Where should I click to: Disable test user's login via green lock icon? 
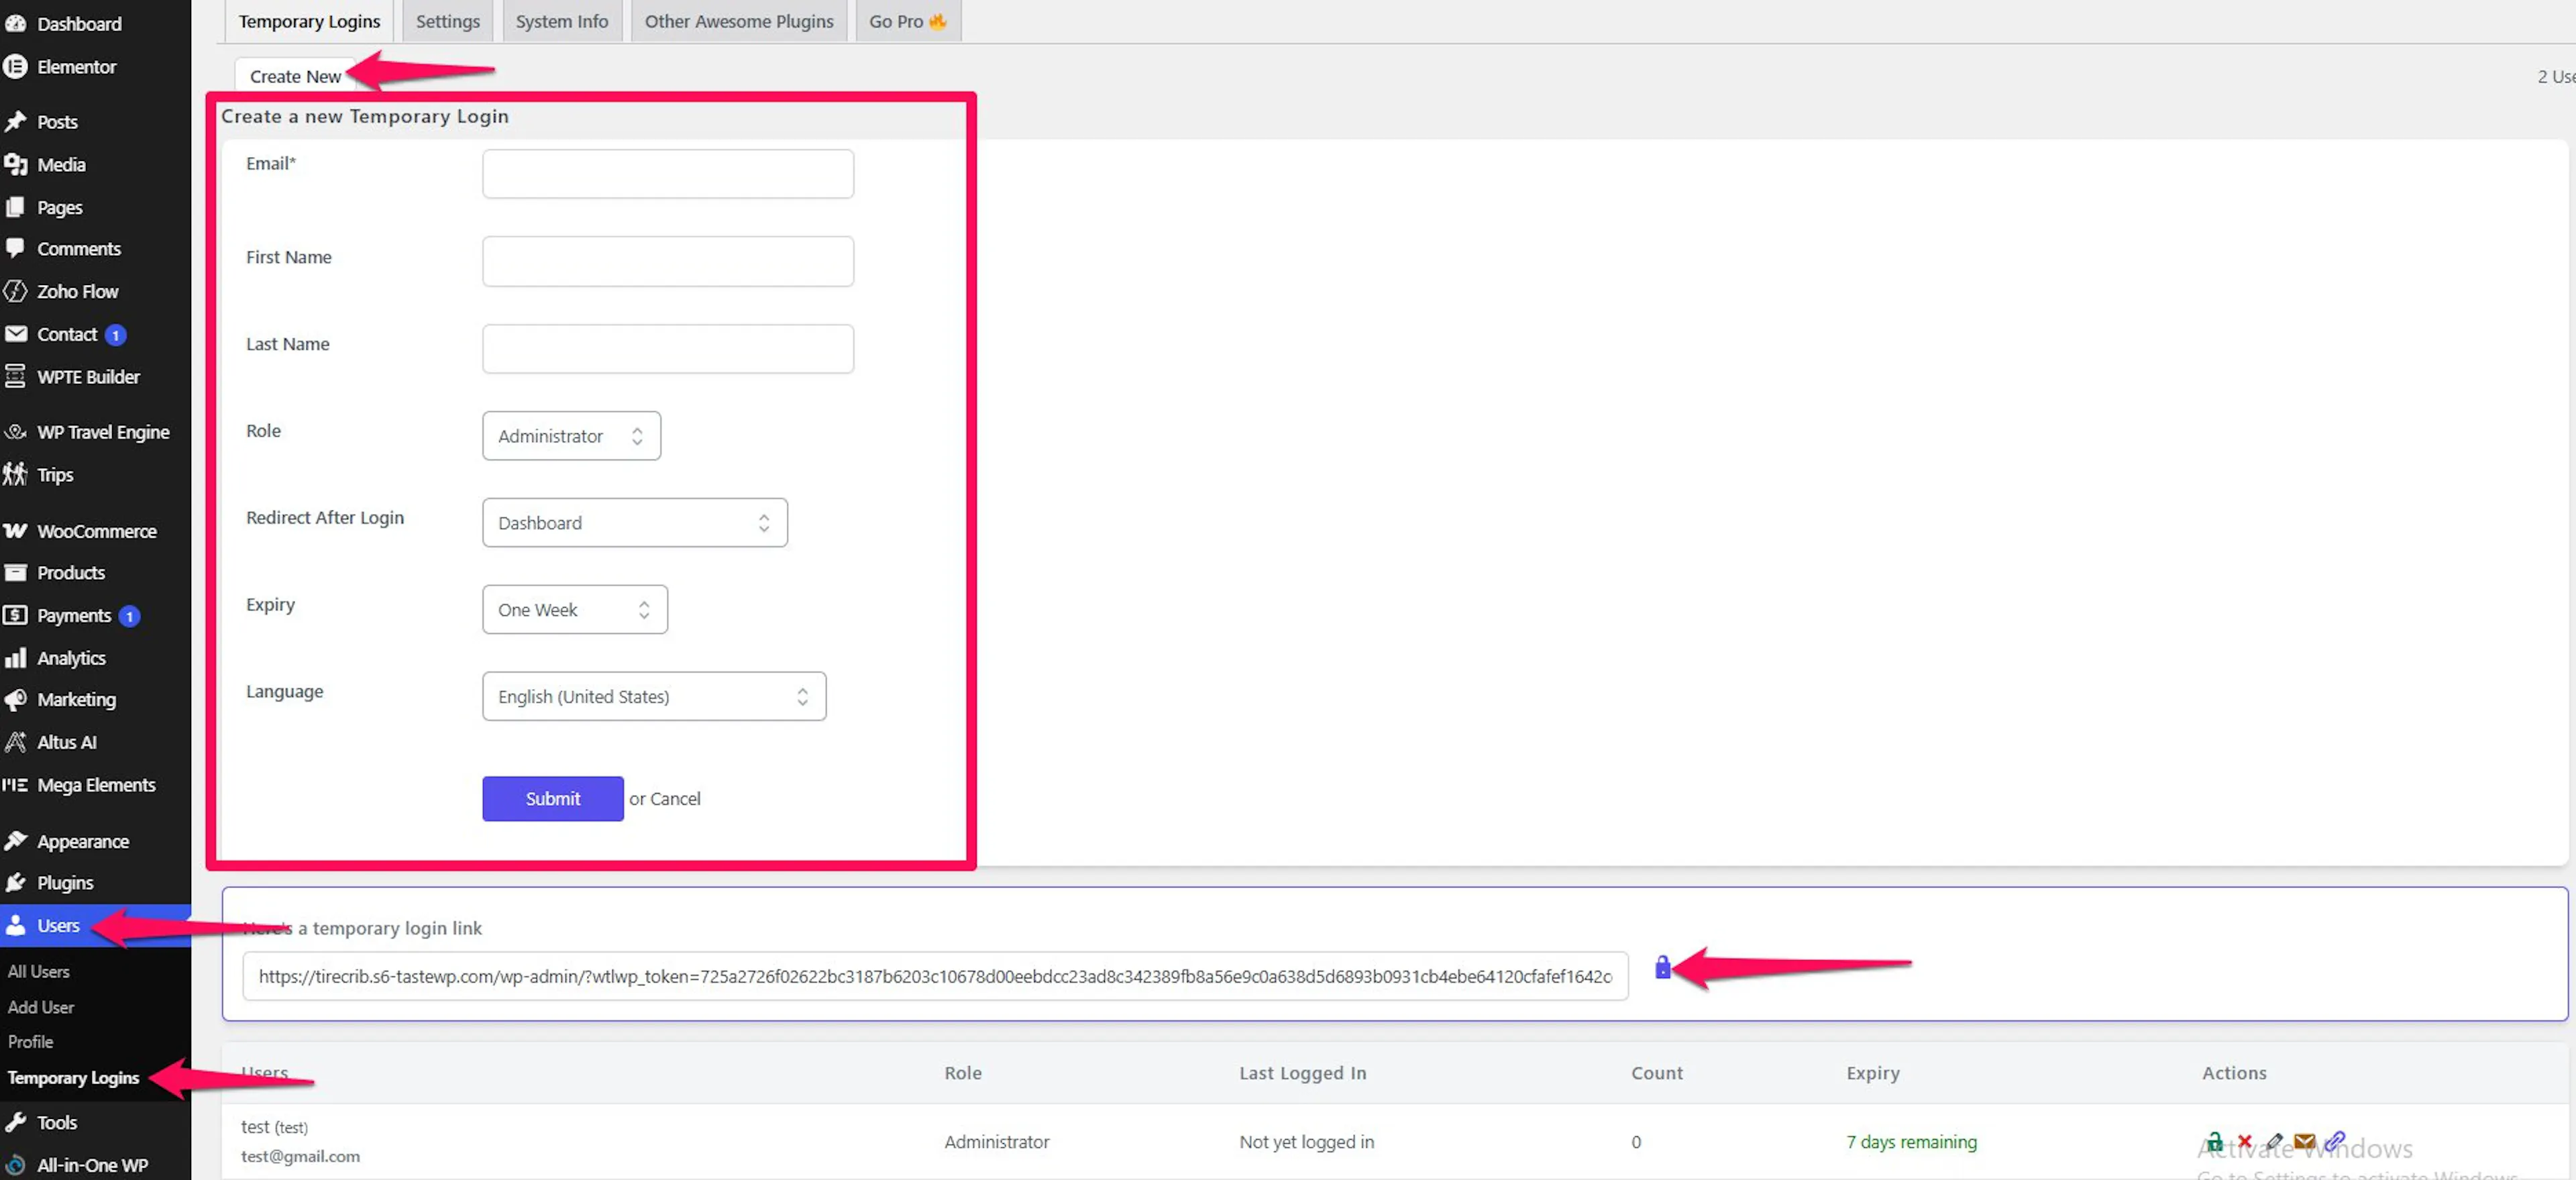pos(2216,1141)
